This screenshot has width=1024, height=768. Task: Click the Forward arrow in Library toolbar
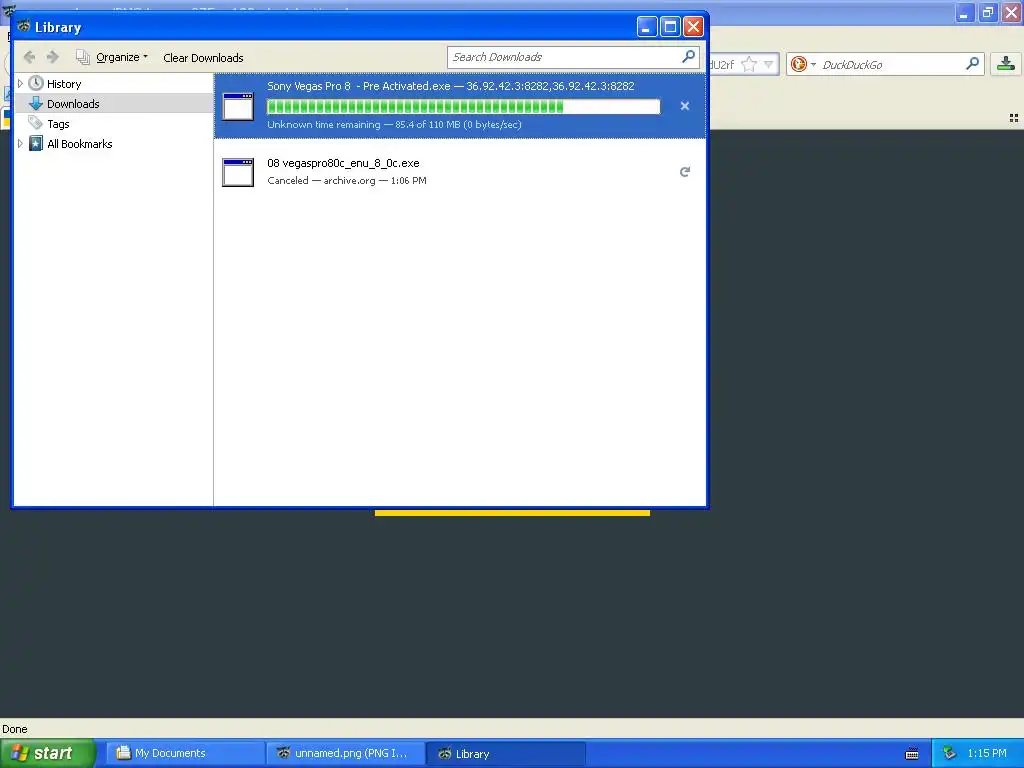[53, 57]
